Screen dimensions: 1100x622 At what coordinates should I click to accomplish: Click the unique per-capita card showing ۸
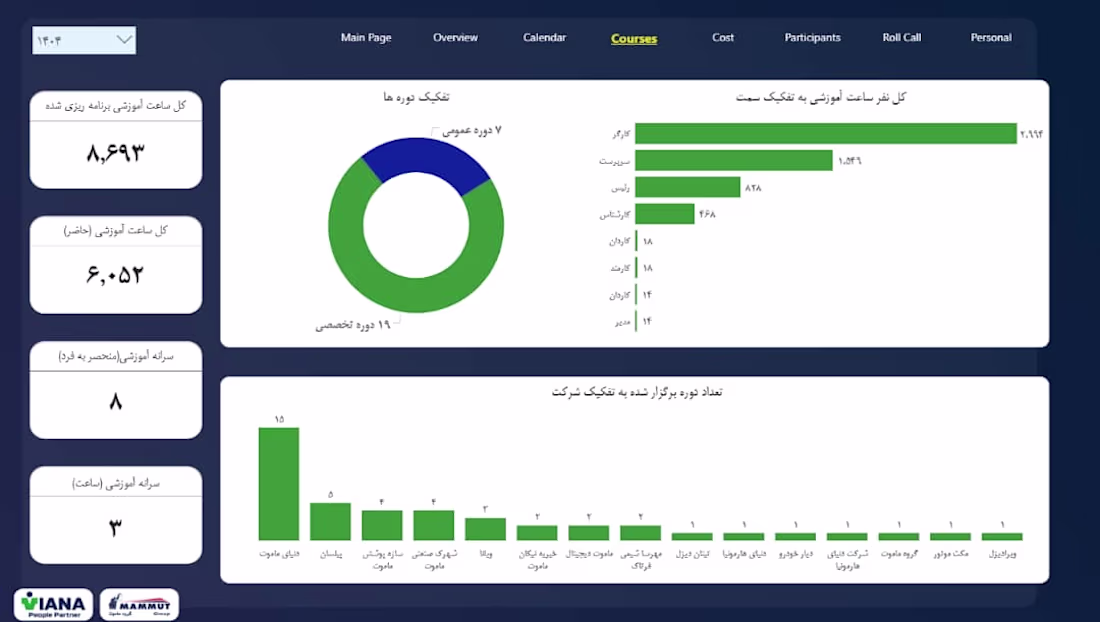tap(116, 390)
